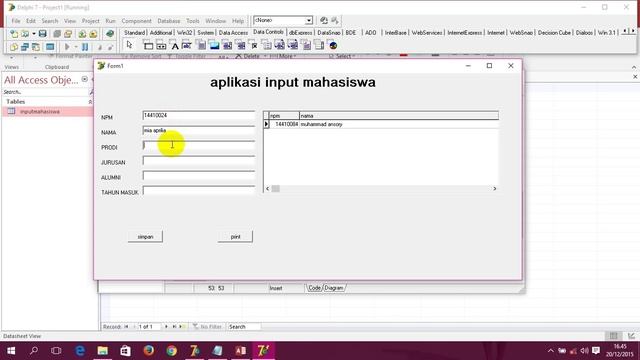Open the Component menu

(136, 21)
